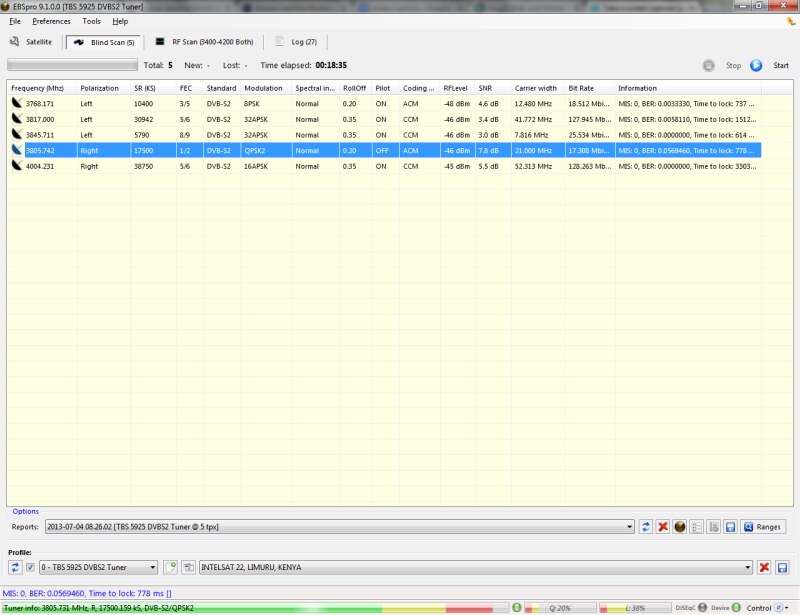Image resolution: width=800 pixels, height=615 pixels.
Task: Click the refresh icon beside Reports dropdown
Action: [x=646, y=526]
